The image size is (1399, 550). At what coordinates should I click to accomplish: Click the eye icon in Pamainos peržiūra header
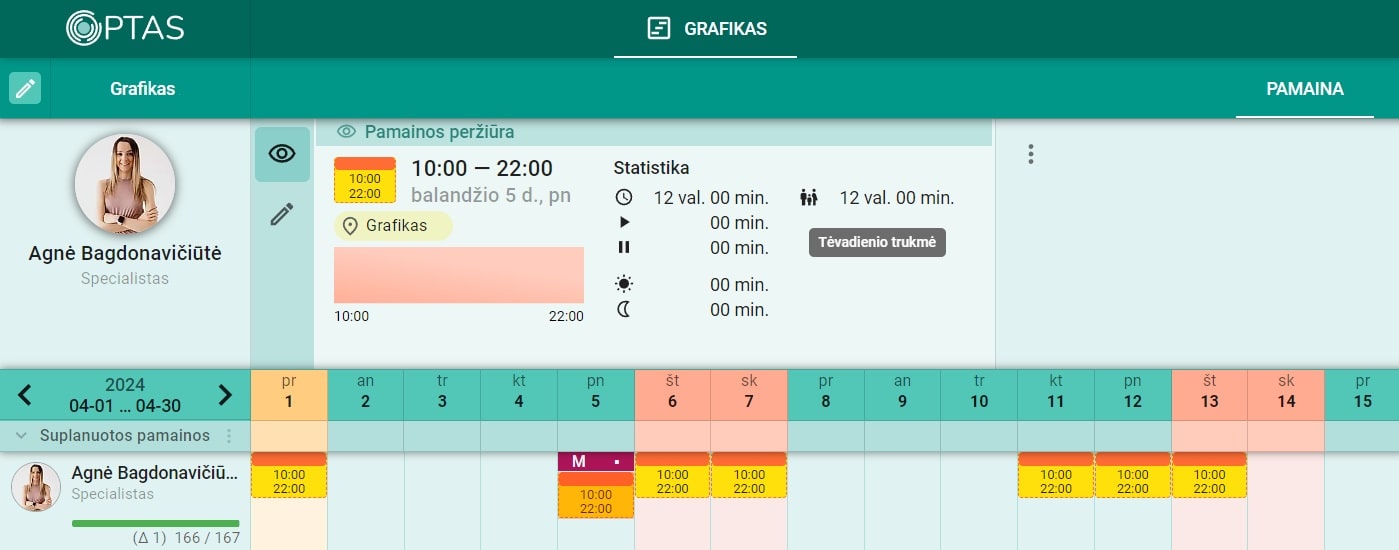[x=347, y=131]
